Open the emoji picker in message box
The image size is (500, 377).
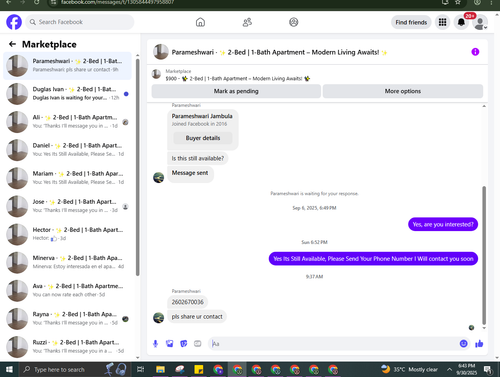[x=463, y=344]
